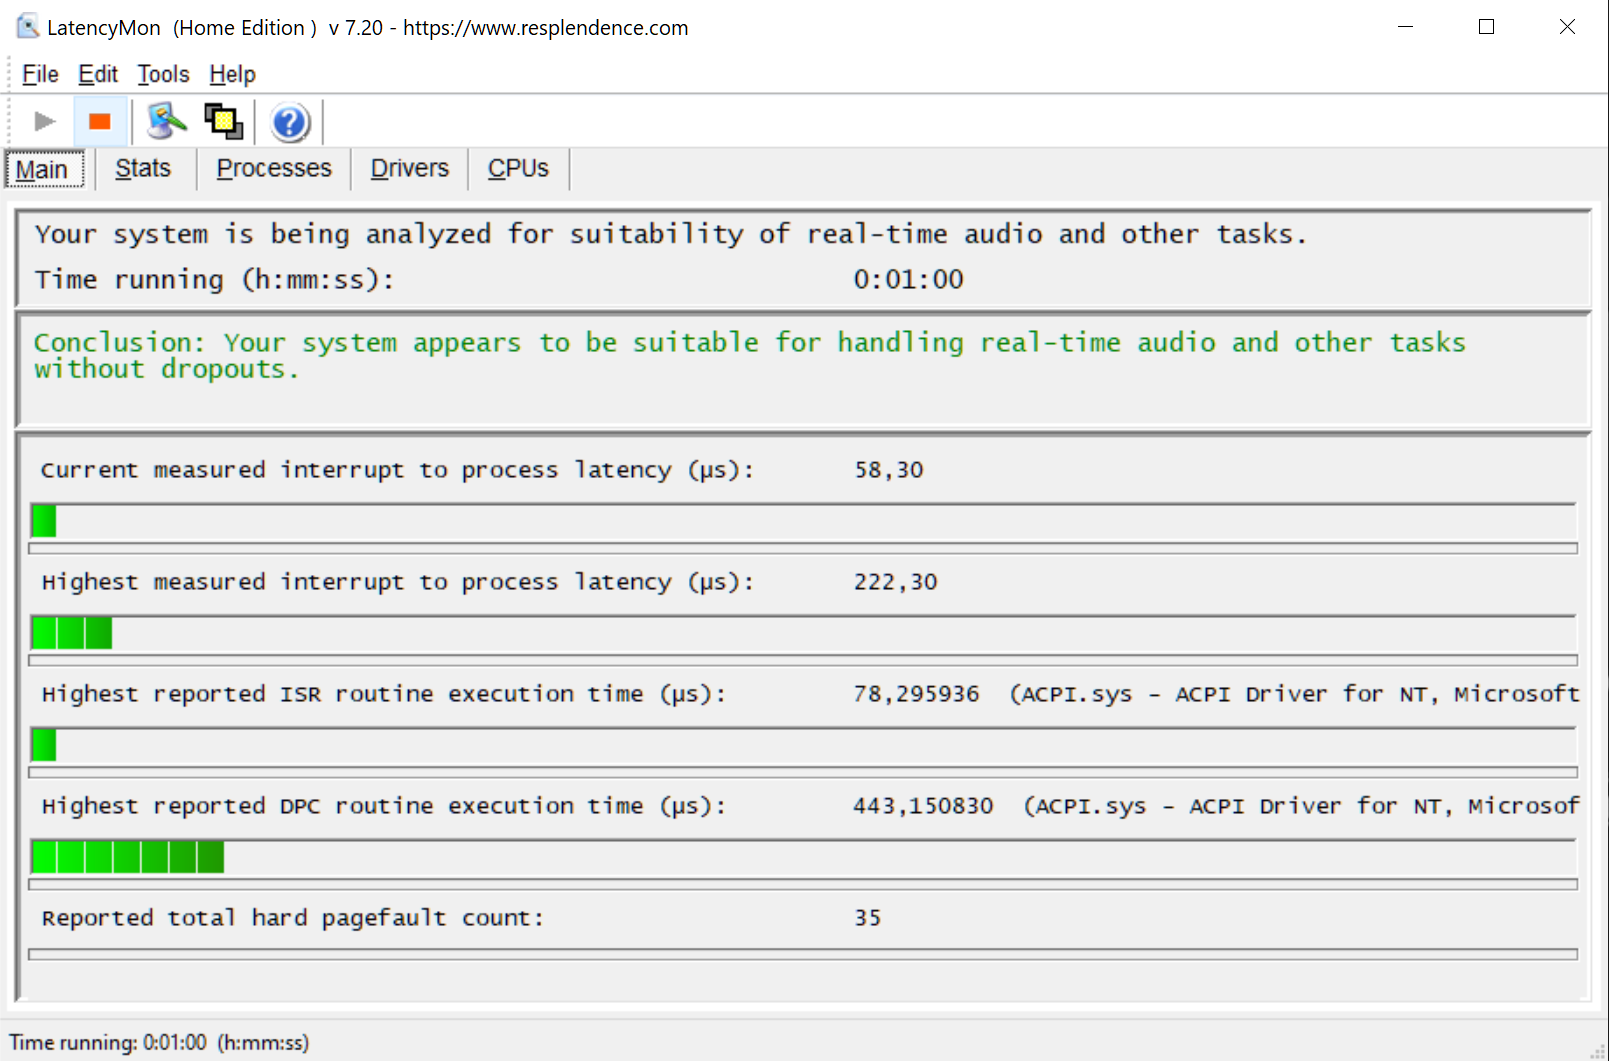Screen dimensions: 1609x1061
Task: Switch to the CPUs tab
Action: click(x=518, y=168)
